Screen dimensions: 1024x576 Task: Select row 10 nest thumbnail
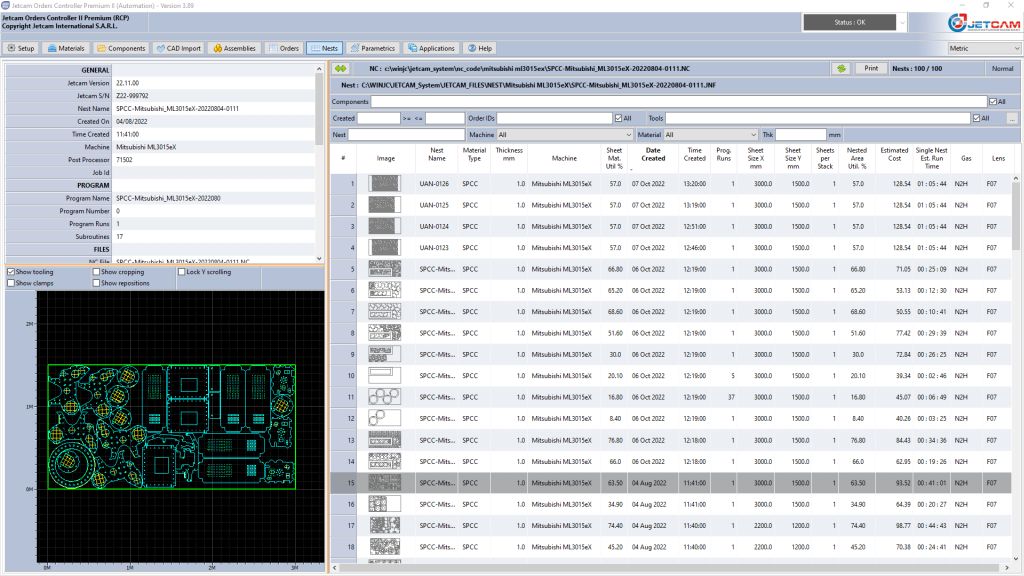click(385, 376)
